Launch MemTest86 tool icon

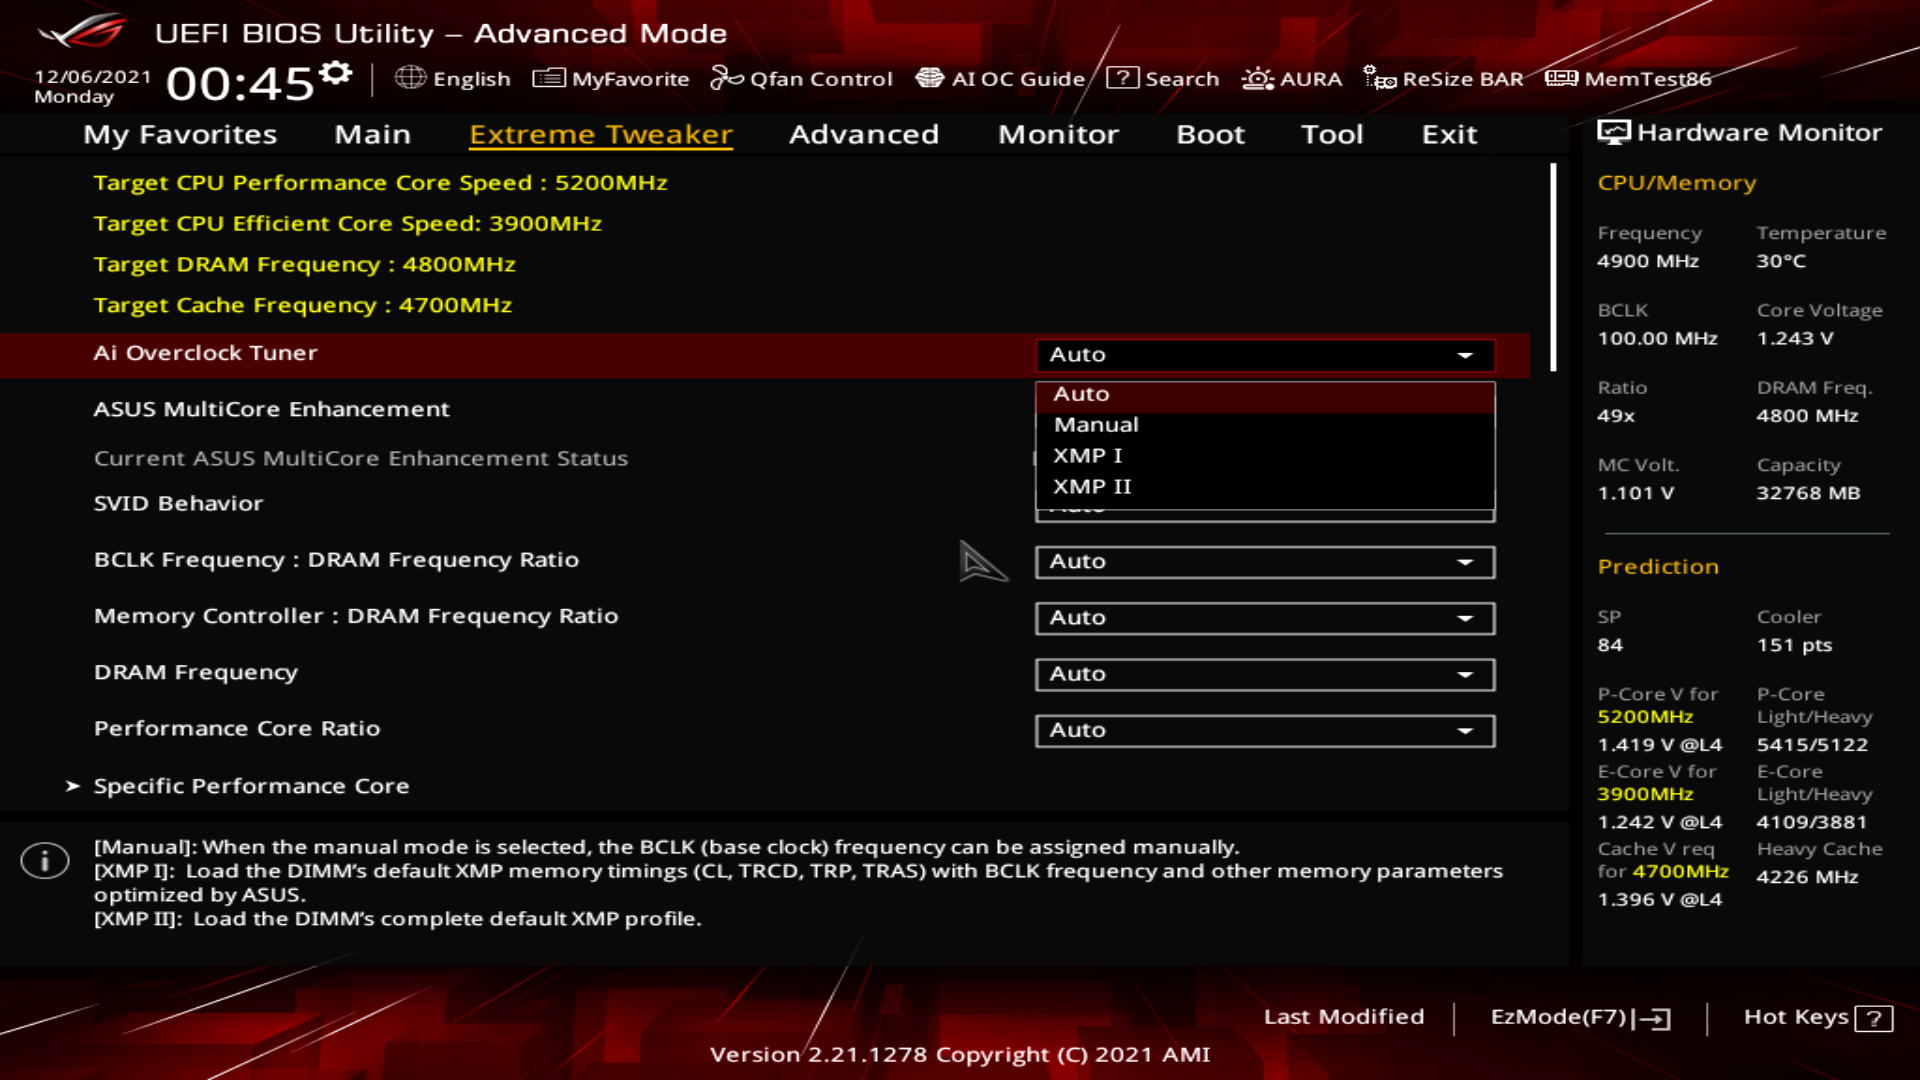coord(1561,78)
